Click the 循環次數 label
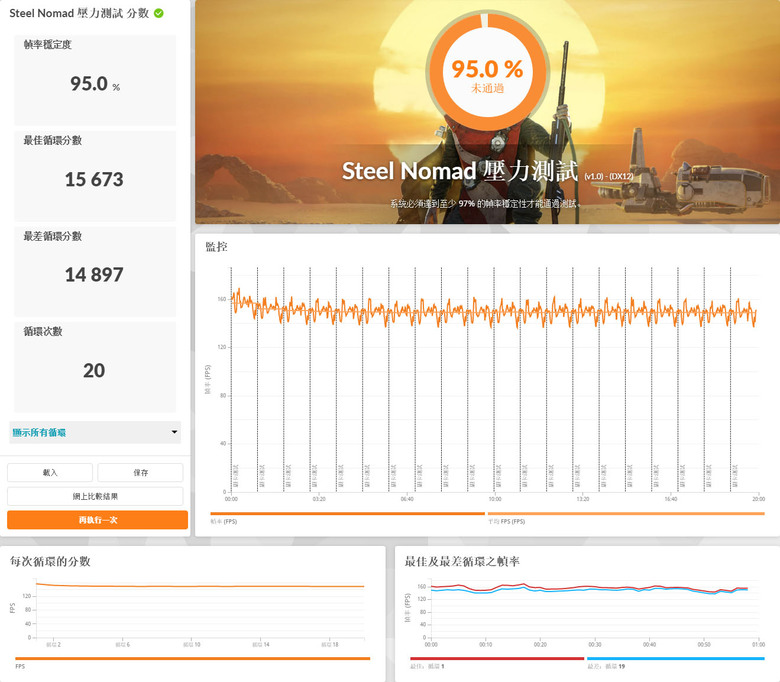 click(43, 331)
